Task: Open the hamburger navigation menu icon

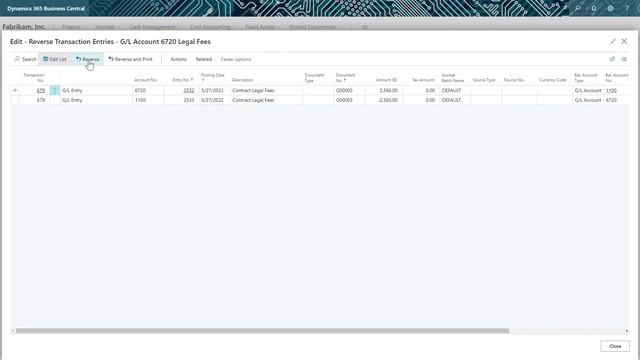Action: coord(365,27)
